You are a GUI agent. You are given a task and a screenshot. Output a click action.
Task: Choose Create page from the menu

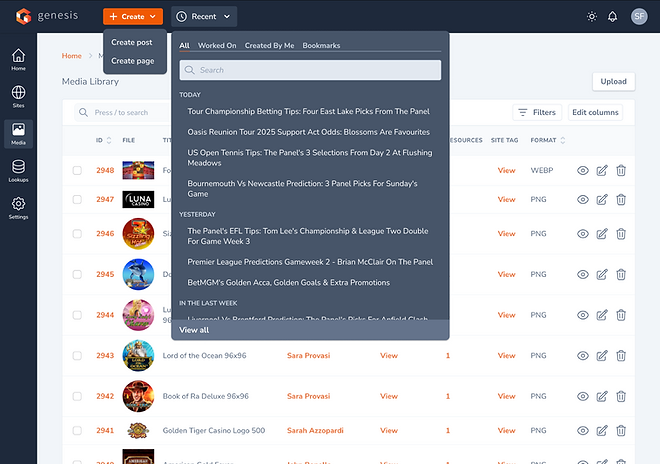pos(133,61)
